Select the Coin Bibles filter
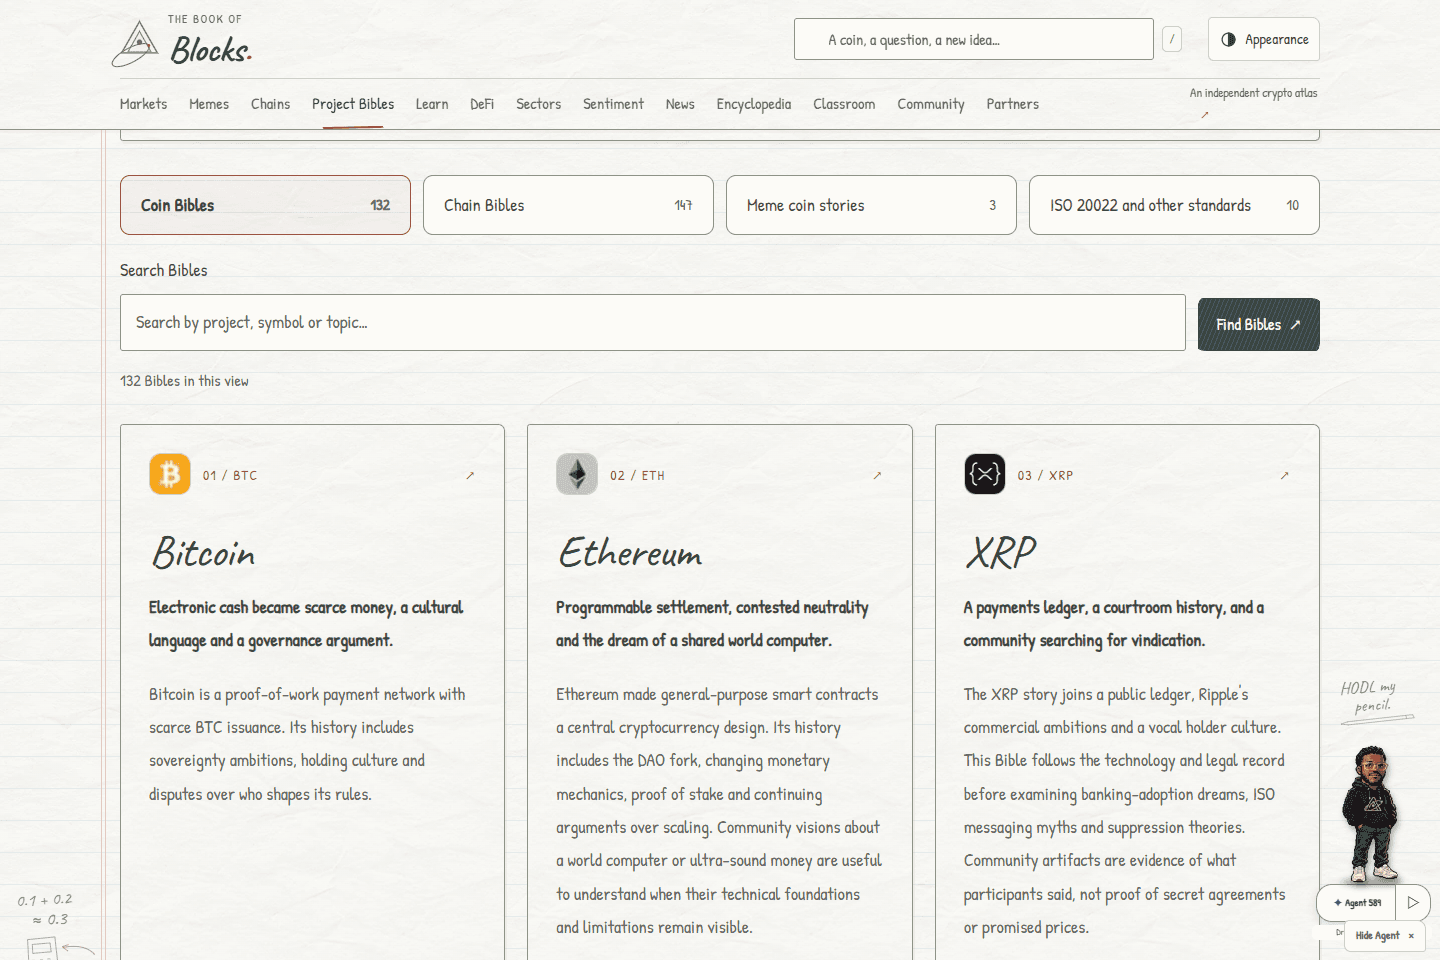This screenshot has width=1440, height=960. pos(265,205)
